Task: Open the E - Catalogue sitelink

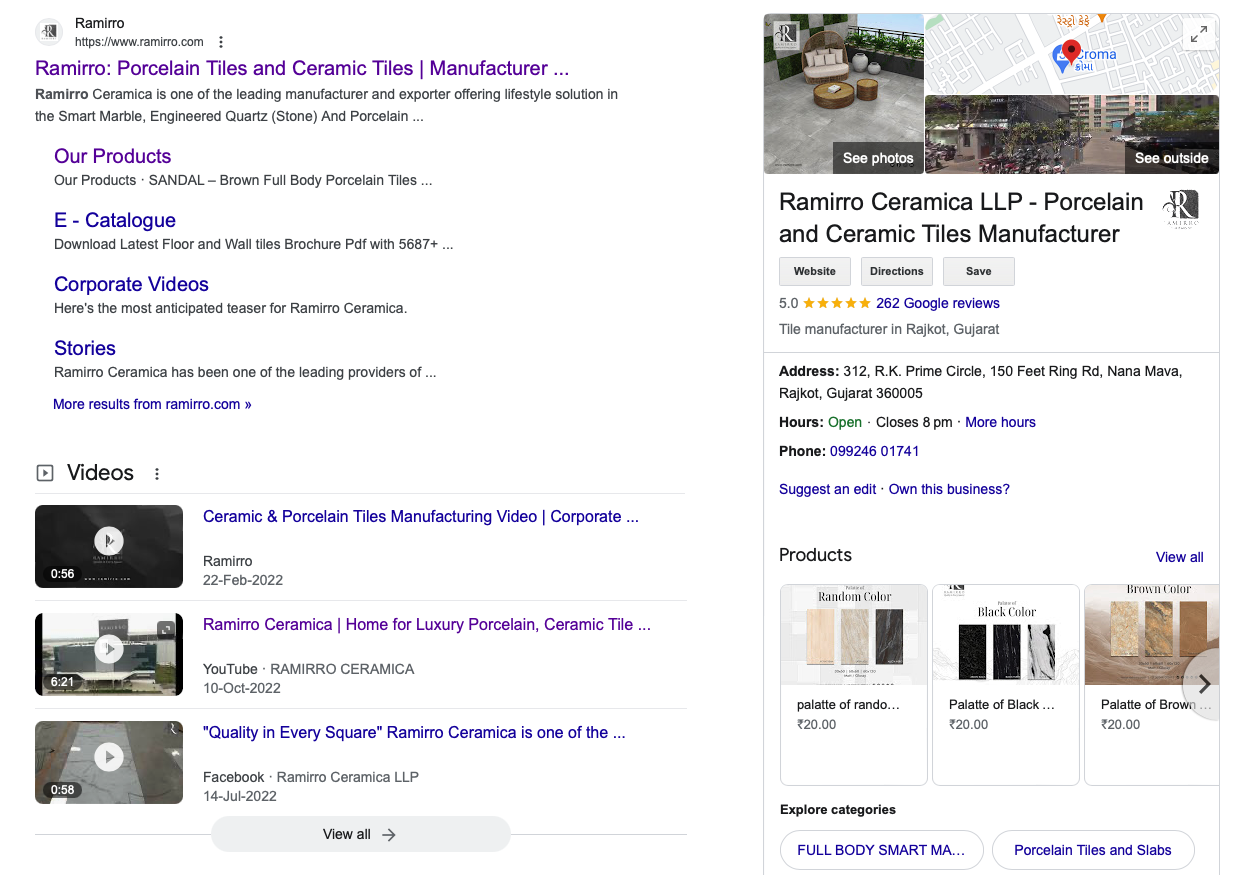Action: click(115, 220)
